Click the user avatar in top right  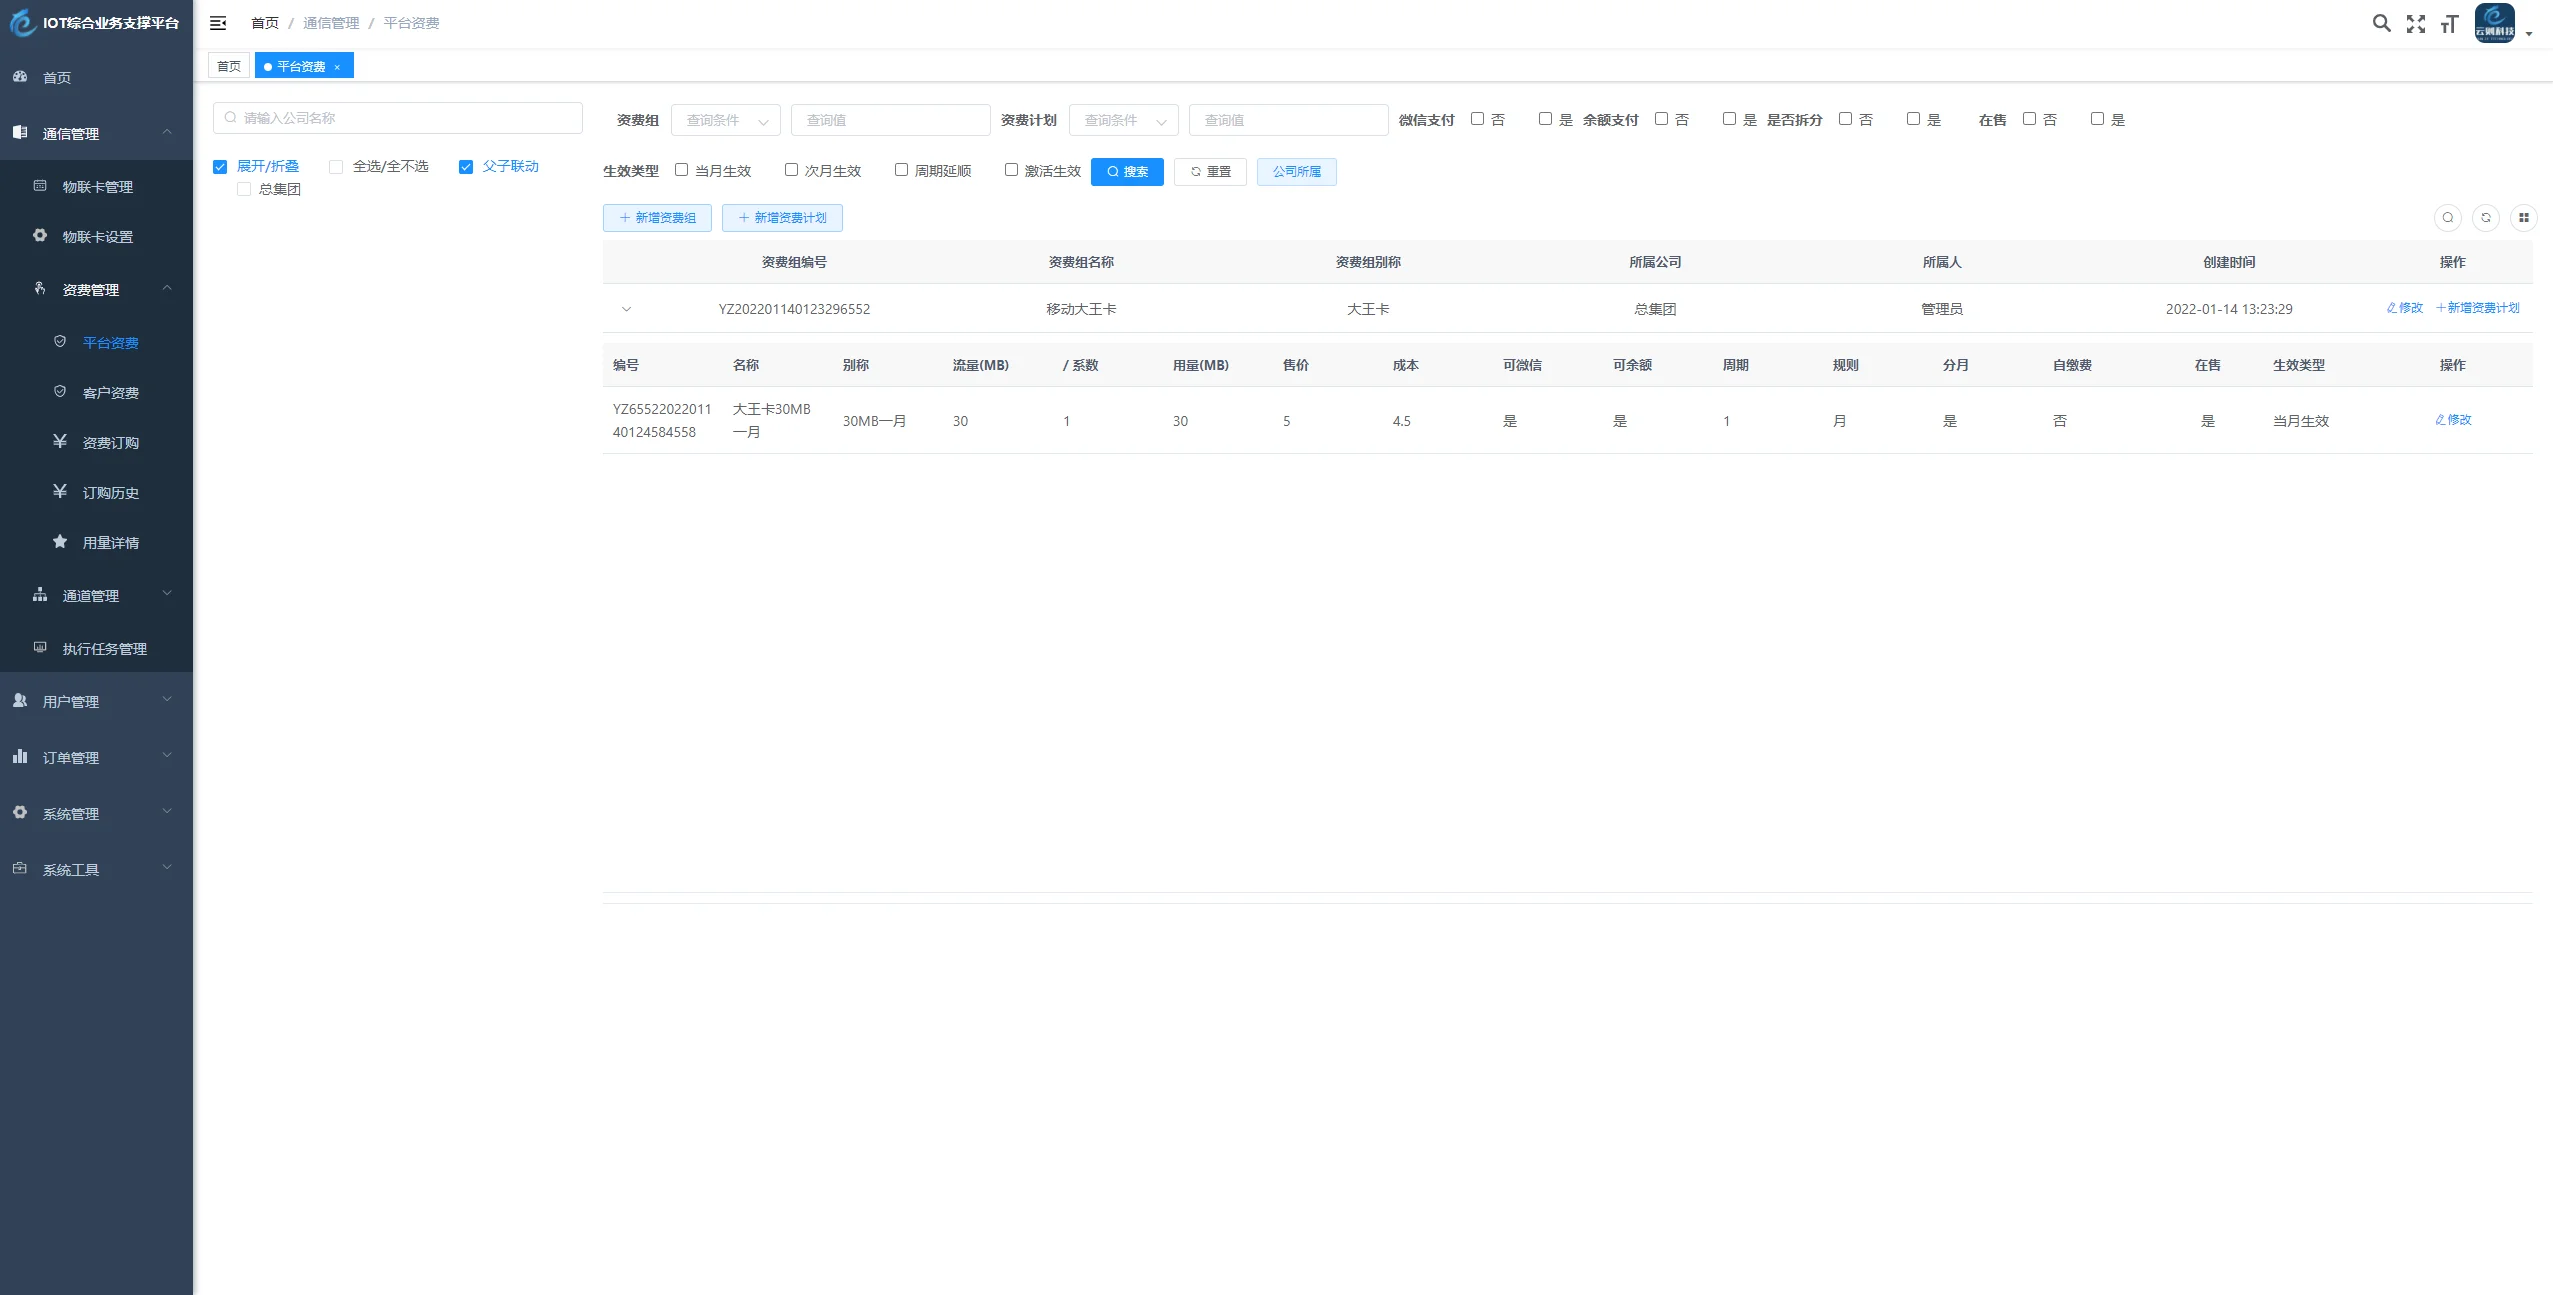point(2494,23)
